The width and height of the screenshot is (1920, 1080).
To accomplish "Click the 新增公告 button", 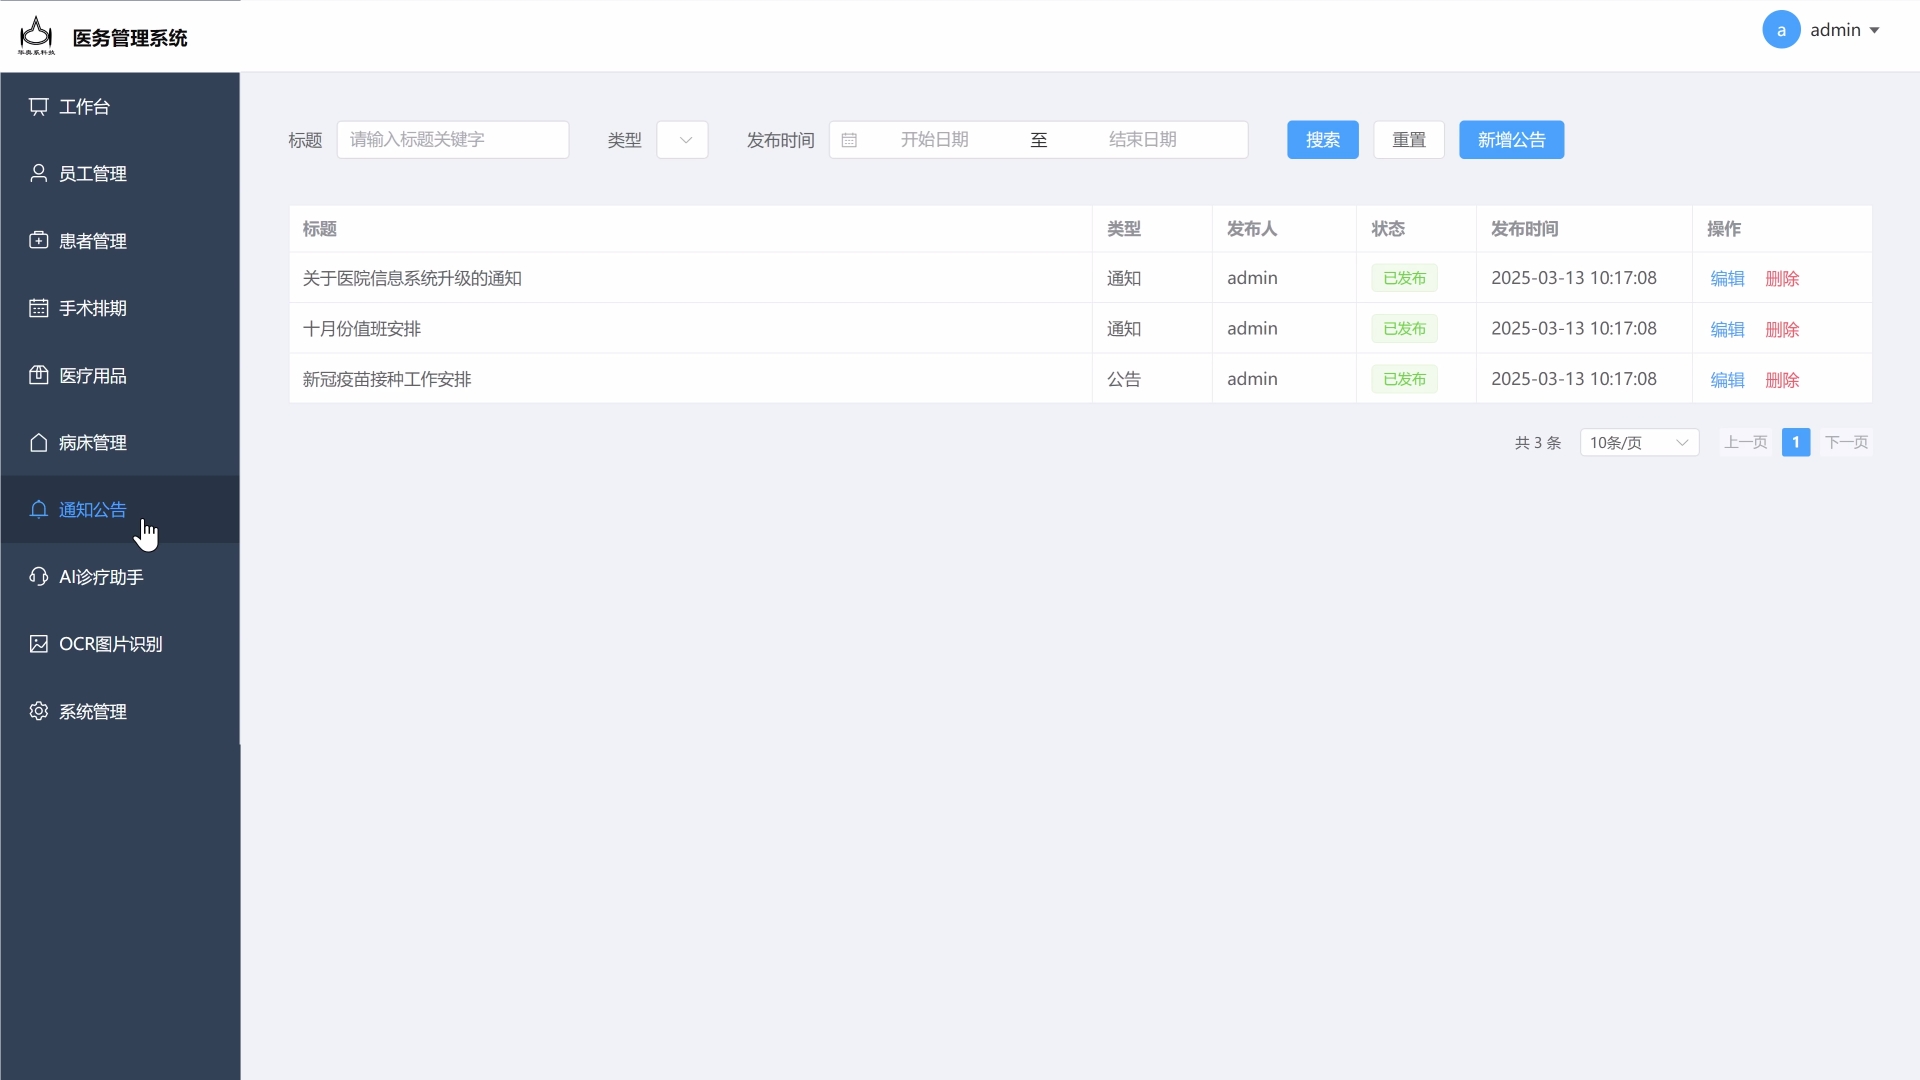I will 1511,140.
